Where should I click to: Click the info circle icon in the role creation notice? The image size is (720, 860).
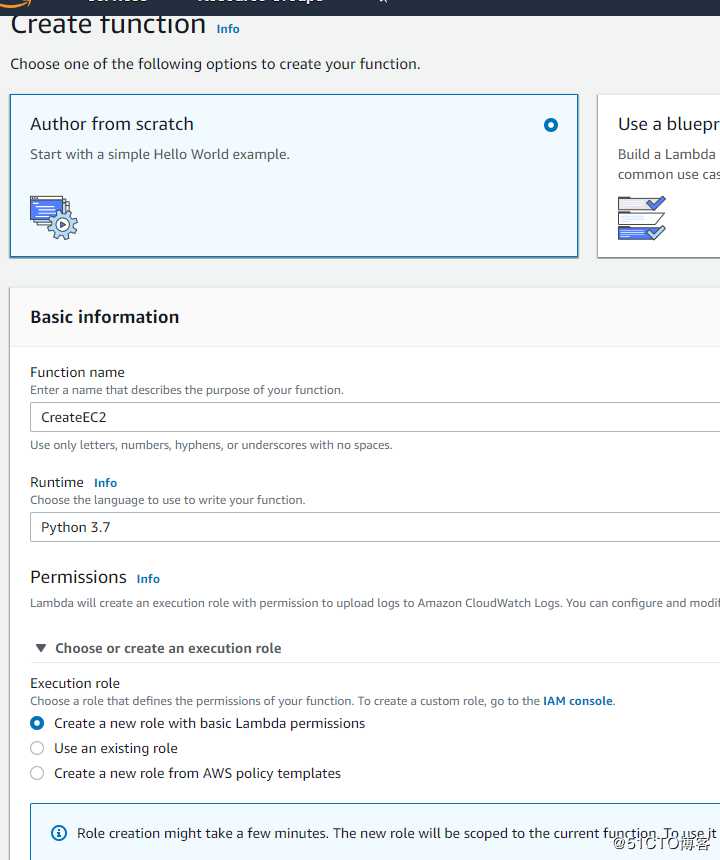click(x=59, y=833)
